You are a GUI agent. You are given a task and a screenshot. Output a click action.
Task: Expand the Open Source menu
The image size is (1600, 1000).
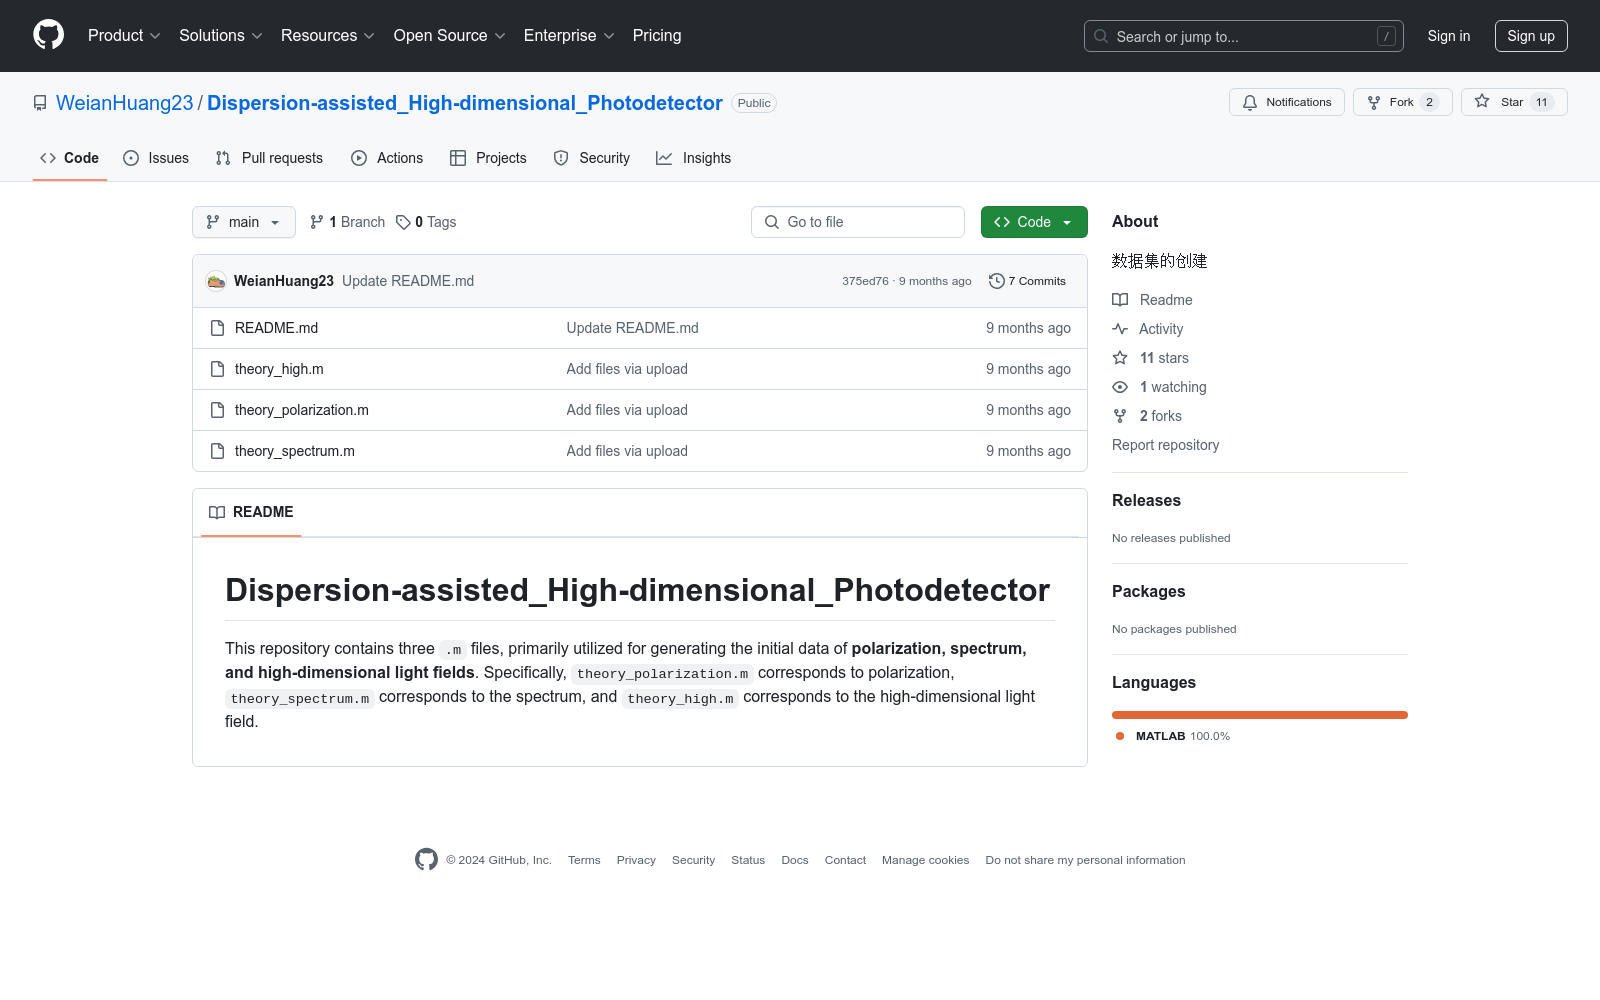[450, 35]
